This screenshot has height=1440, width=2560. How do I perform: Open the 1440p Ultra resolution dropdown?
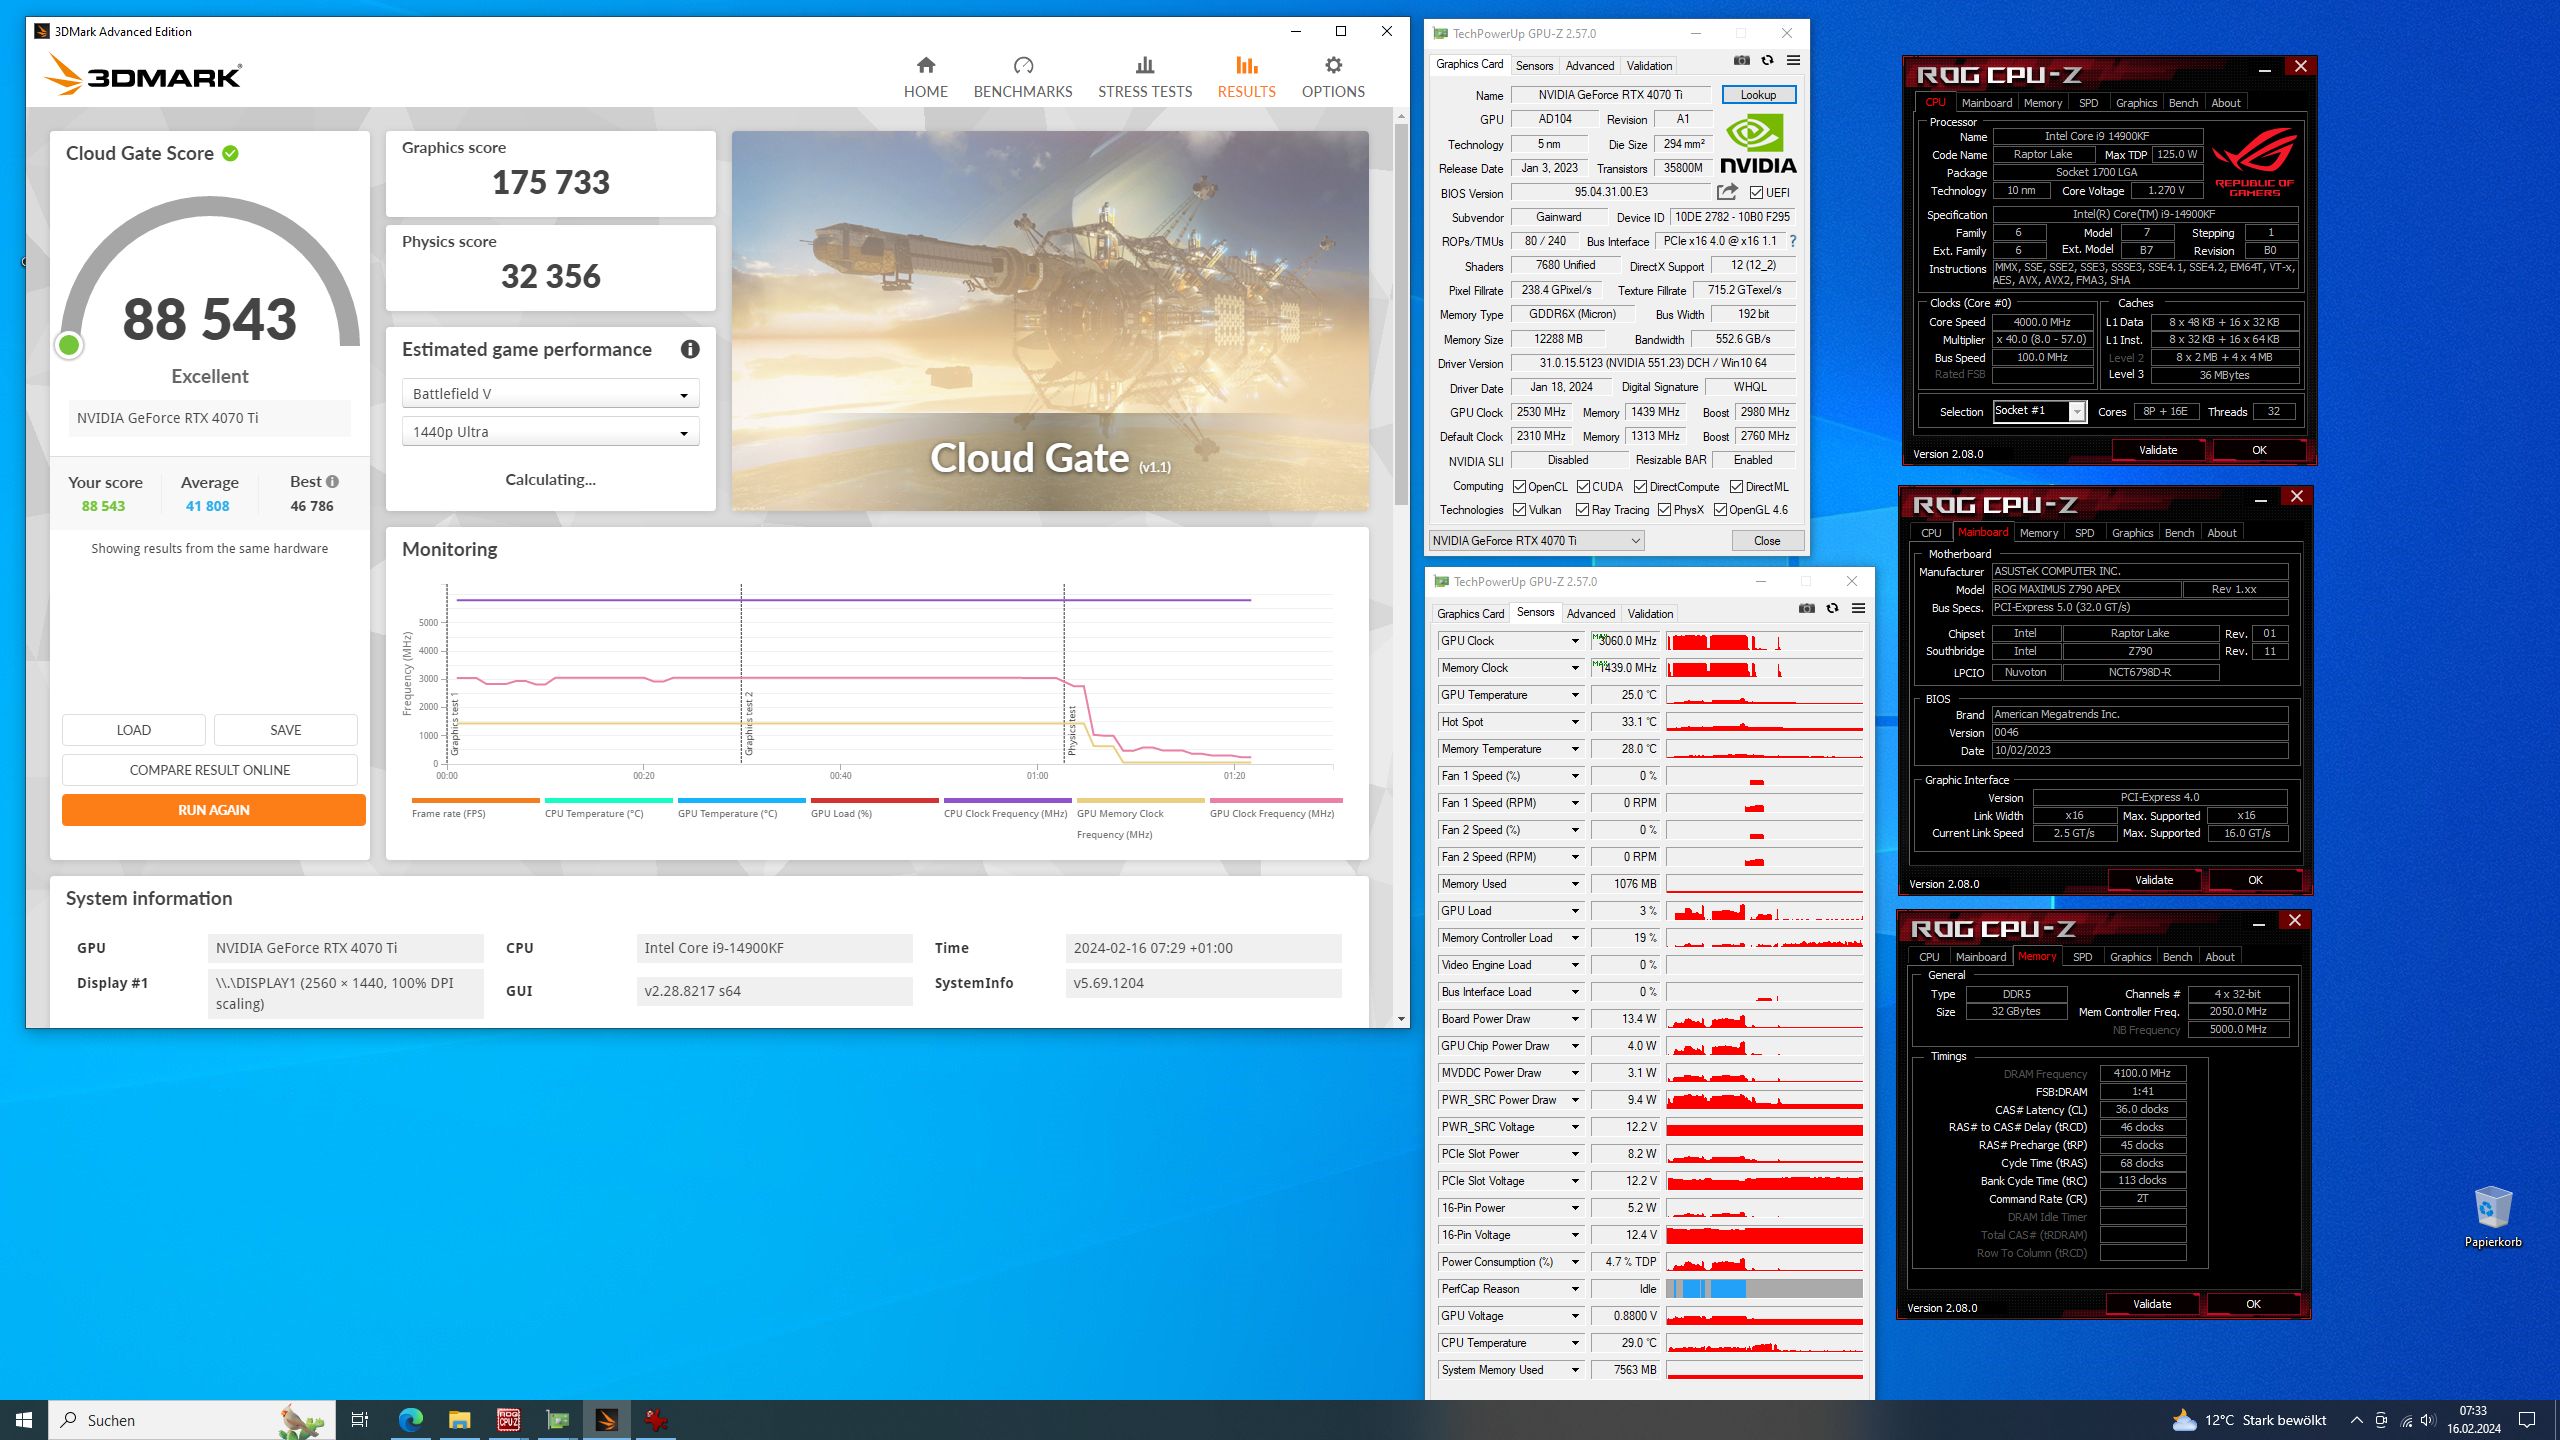click(x=550, y=432)
